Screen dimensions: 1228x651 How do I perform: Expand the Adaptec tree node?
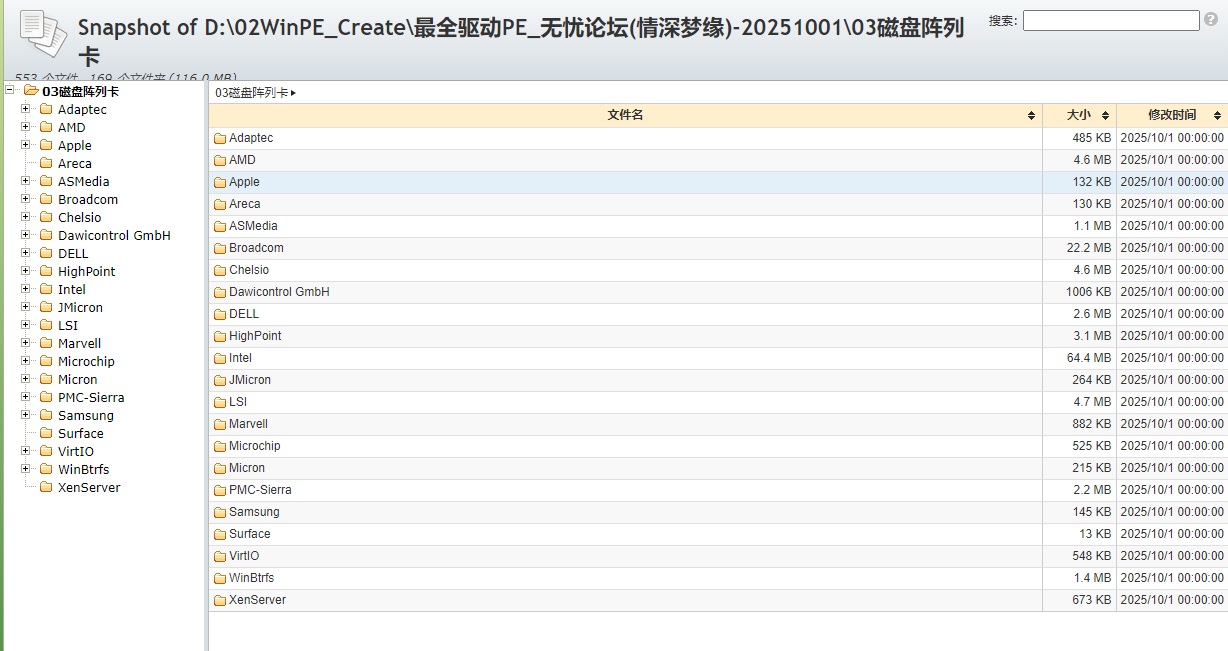coord(25,109)
